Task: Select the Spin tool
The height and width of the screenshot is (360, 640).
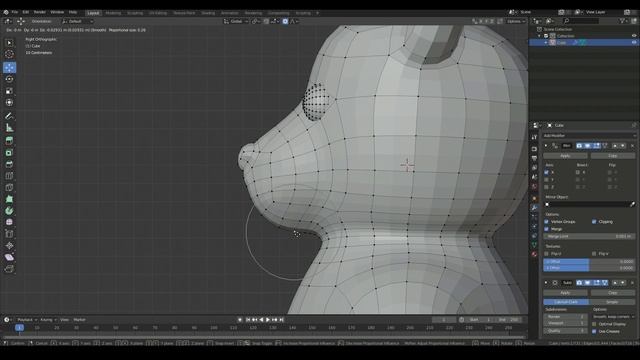Action: click(9, 211)
